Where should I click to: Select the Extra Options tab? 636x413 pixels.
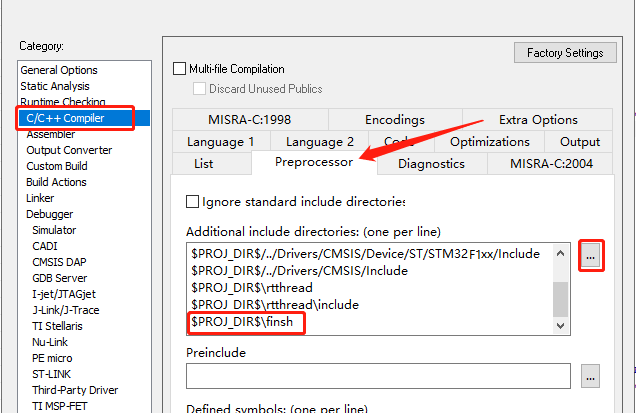538,120
